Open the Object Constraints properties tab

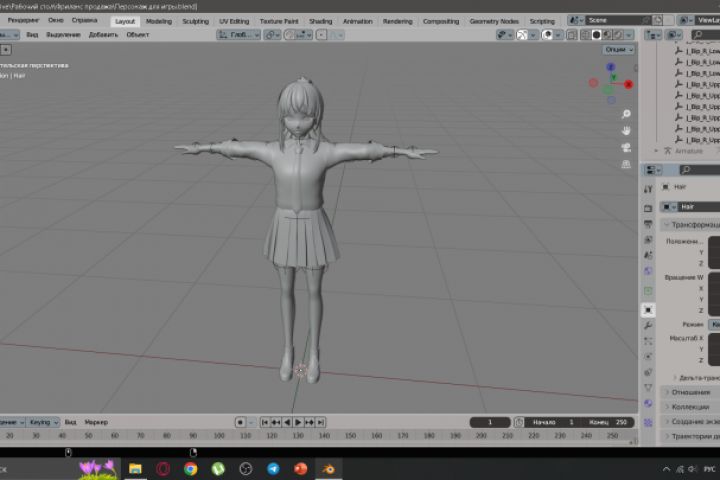[x=648, y=373]
